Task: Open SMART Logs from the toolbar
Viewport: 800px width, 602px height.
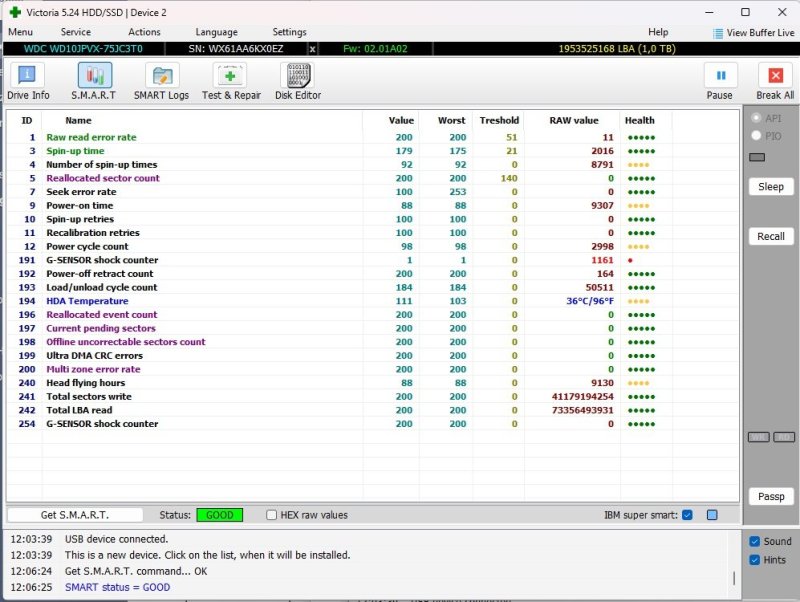Action: [161, 76]
